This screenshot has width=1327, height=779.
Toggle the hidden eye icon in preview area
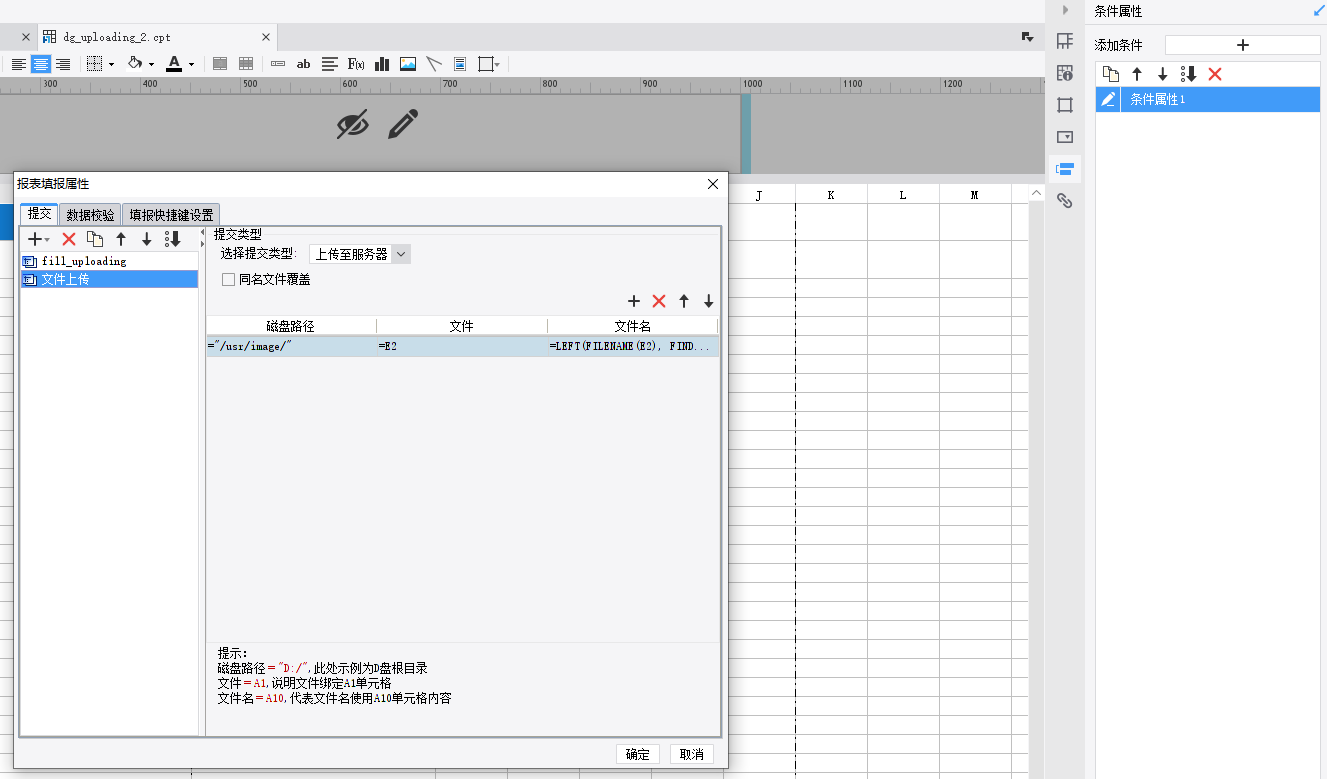click(x=352, y=125)
